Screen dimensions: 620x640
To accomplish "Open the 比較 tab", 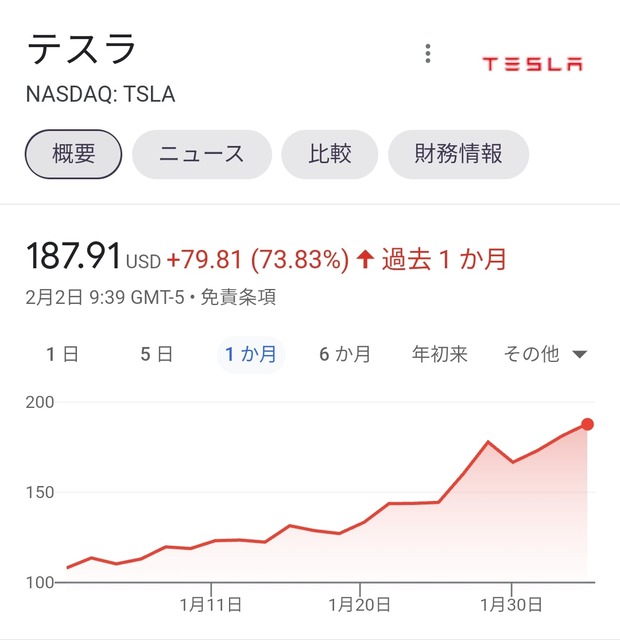I will 329,154.
